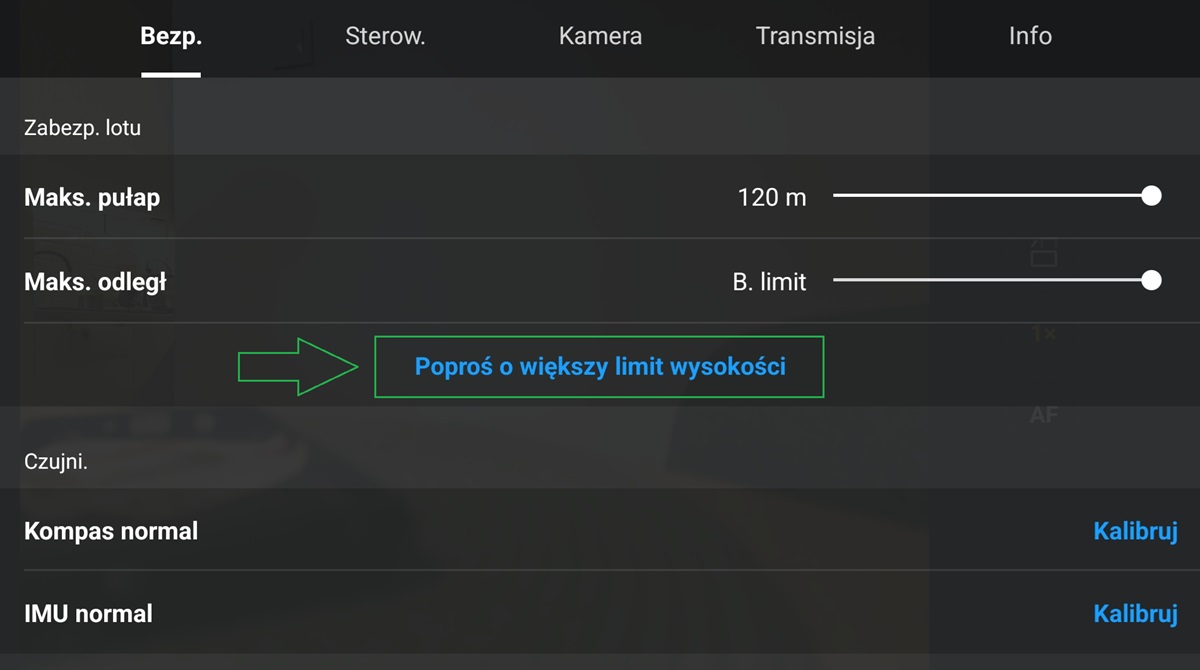This screenshot has width=1200, height=670.
Task: Tap the faint 1x zoom indicator
Action: [x=1043, y=334]
